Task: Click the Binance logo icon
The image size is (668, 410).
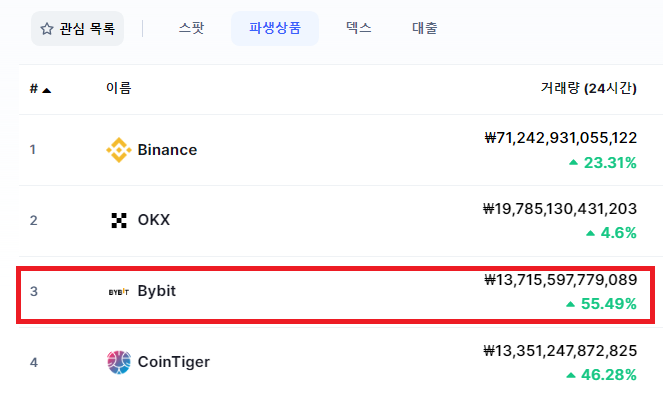Action: pos(118,150)
